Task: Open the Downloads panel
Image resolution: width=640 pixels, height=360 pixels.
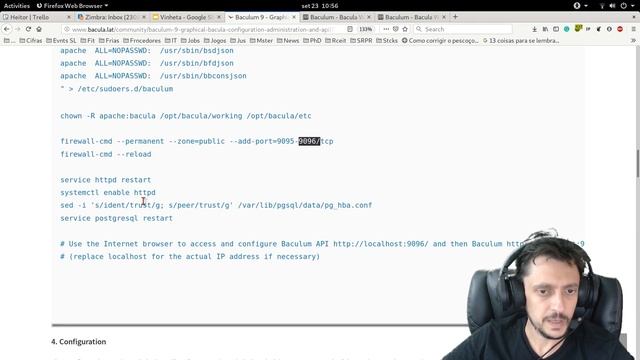Action: (534, 29)
